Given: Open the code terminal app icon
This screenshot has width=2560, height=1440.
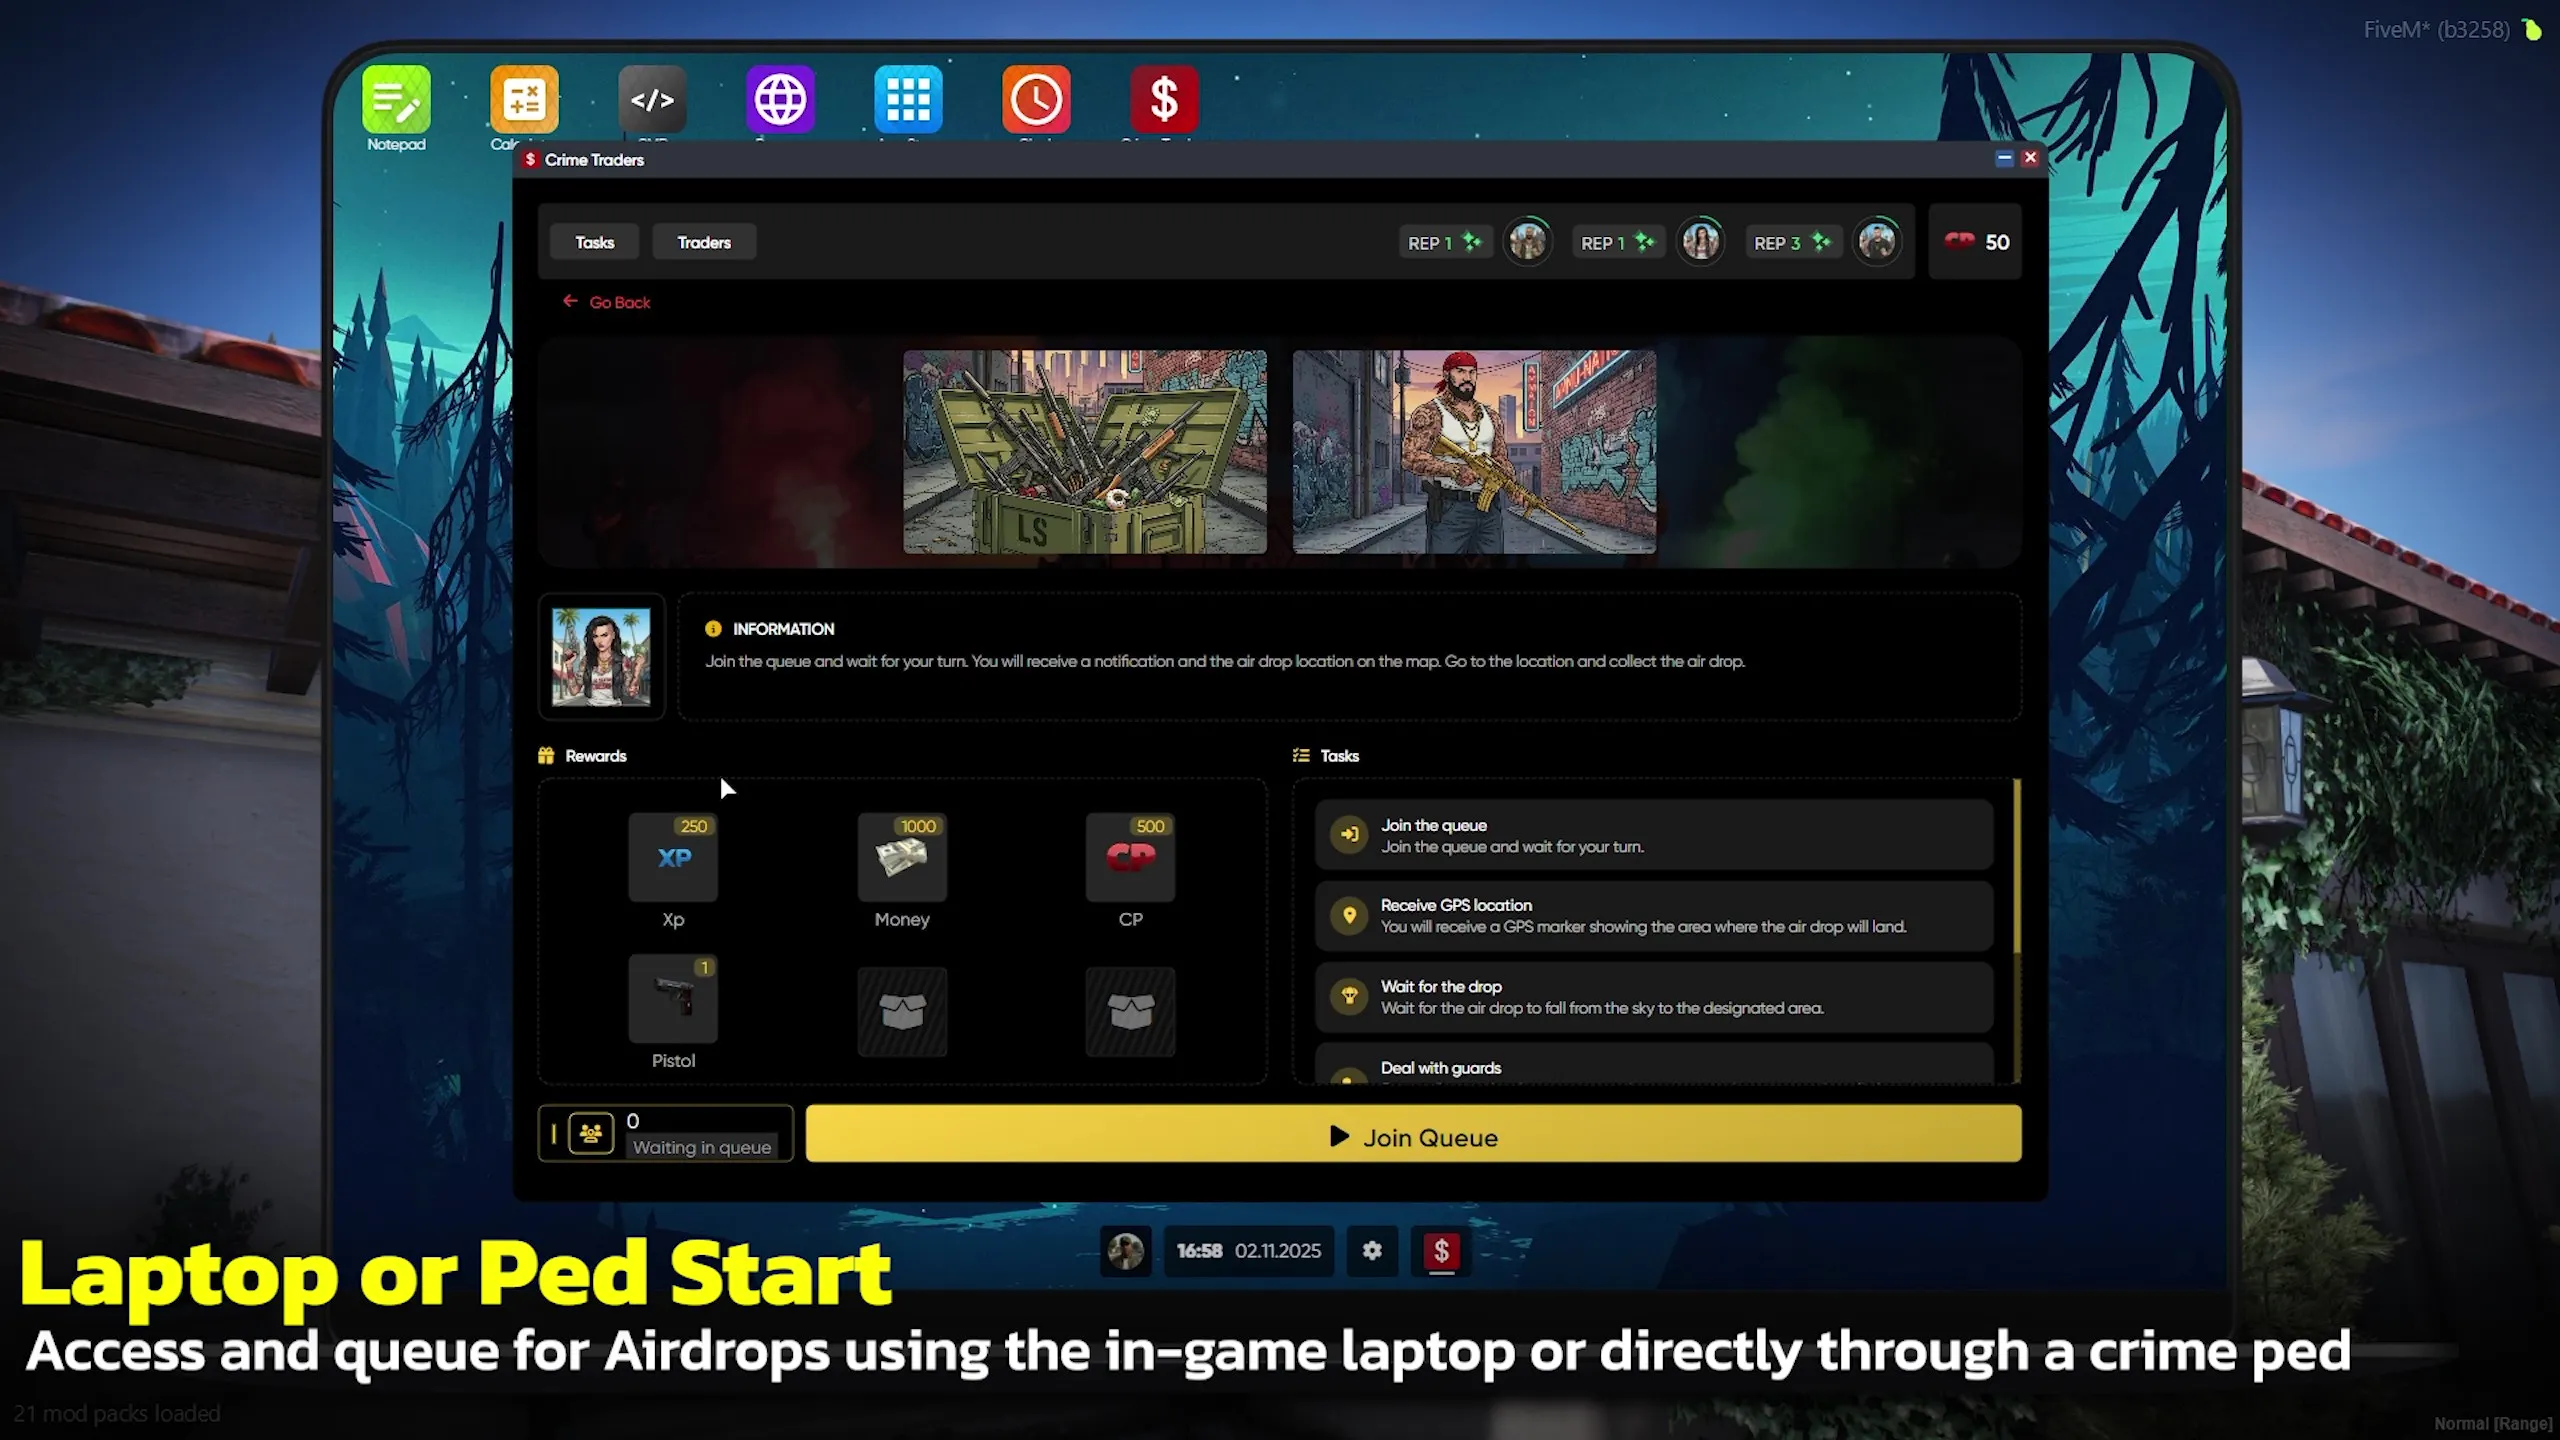Looking at the screenshot, I should tap(652, 100).
